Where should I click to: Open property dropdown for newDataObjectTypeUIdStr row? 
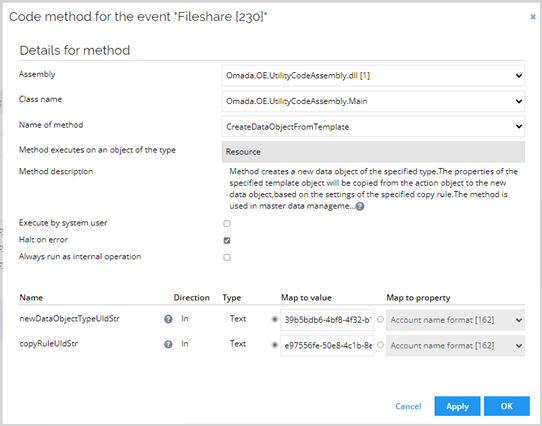[x=455, y=320]
